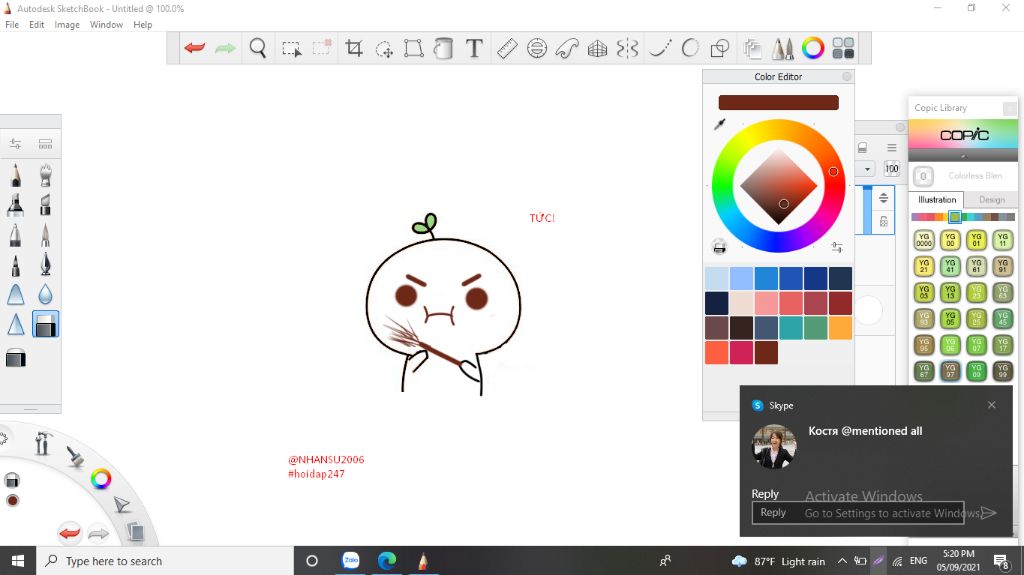Toggle transparent color icon in Color Editor

click(x=719, y=247)
